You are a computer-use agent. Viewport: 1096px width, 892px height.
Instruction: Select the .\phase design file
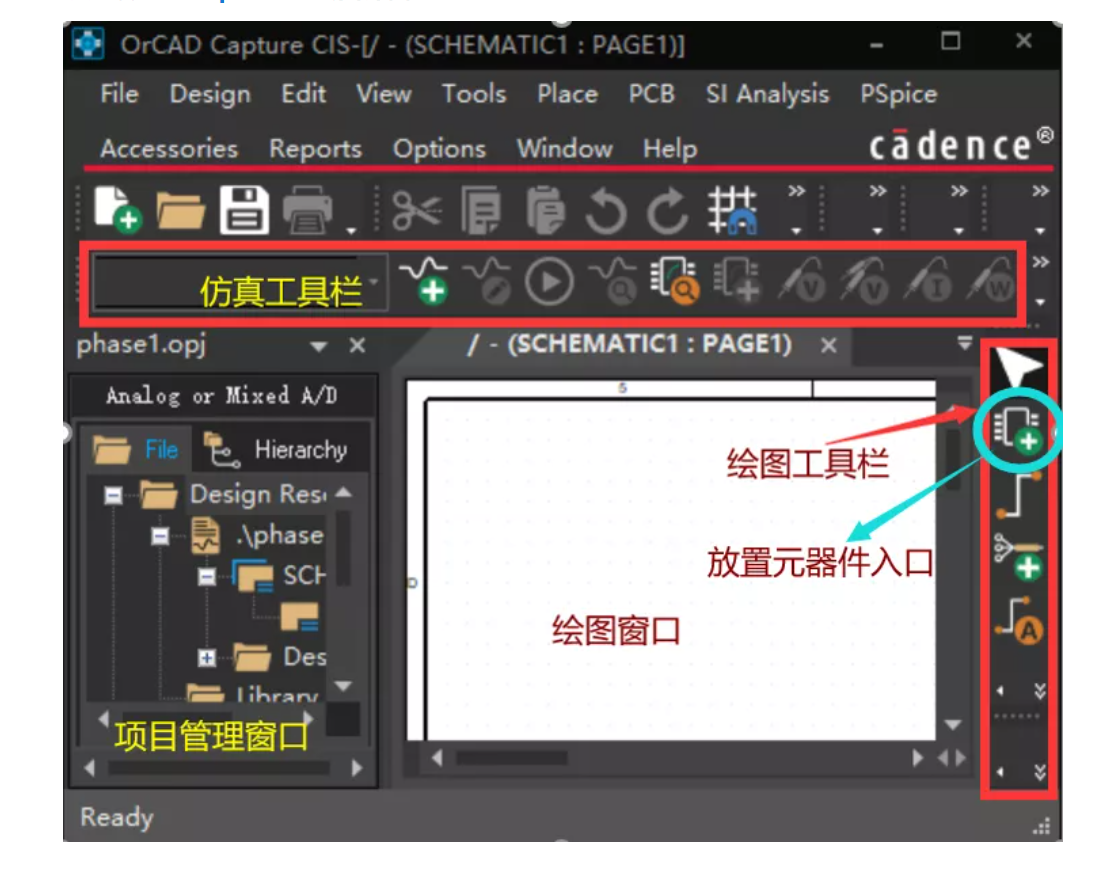click(257, 535)
